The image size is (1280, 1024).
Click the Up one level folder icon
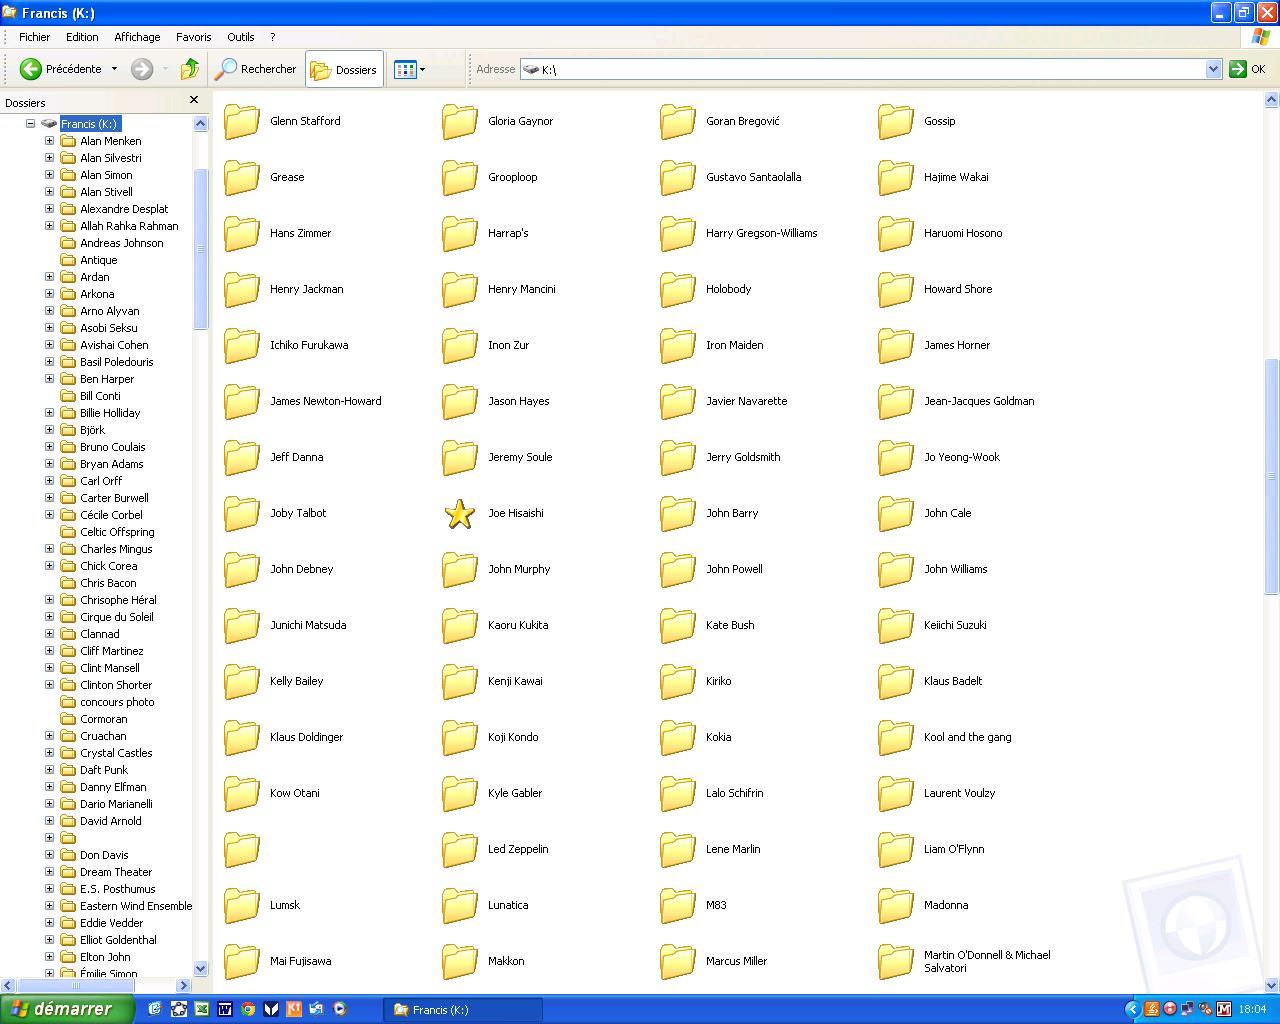click(x=189, y=69)
